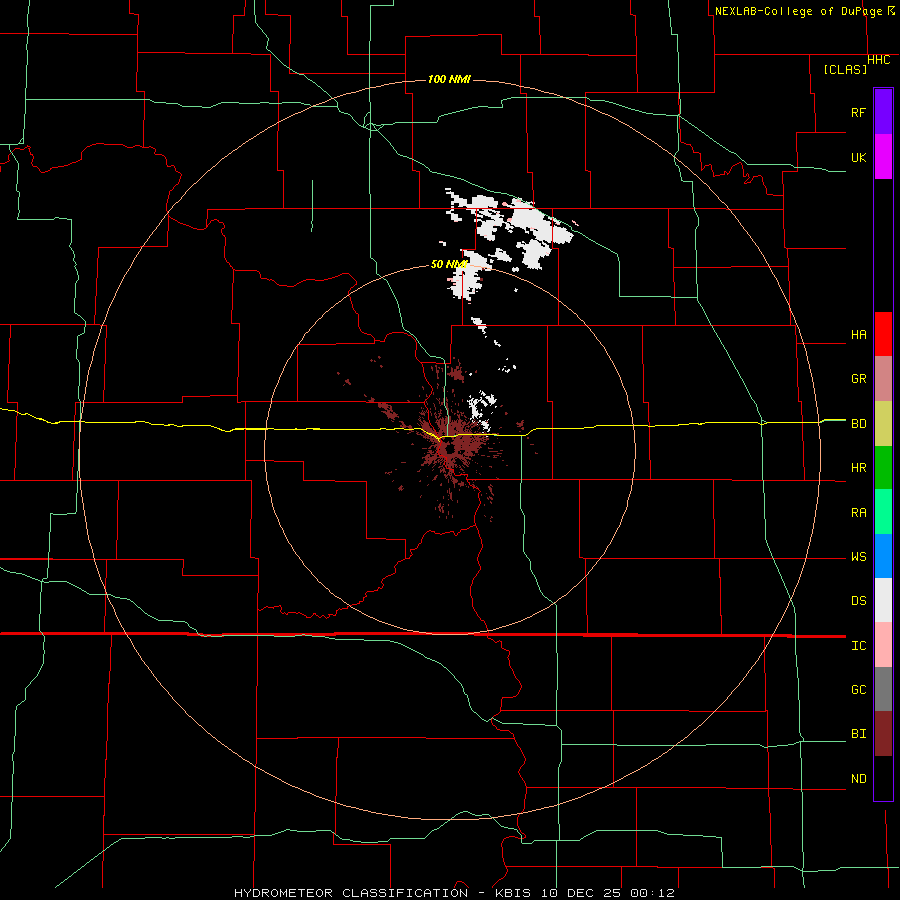Screen dimensions: 900x900
Task: Click the DS legend label
Action: pos(858,601)
